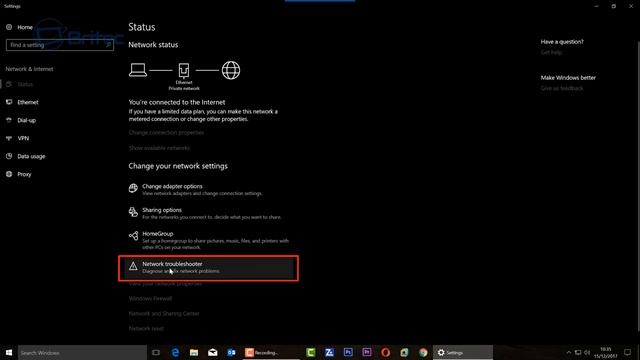Open Show available networks link
Image resolution: width=640 pixels, height=360 pixels.
(159, 148)
